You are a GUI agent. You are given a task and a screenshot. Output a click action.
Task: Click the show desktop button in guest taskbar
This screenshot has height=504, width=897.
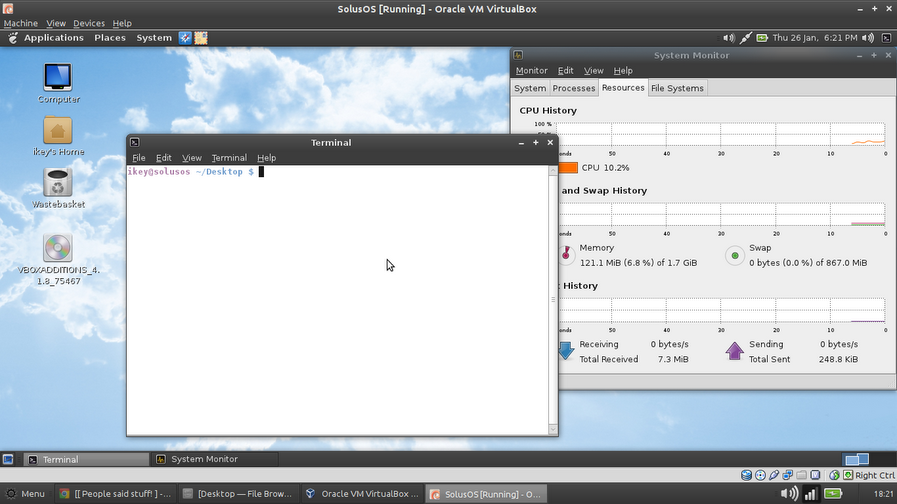(x=8, y=459)
